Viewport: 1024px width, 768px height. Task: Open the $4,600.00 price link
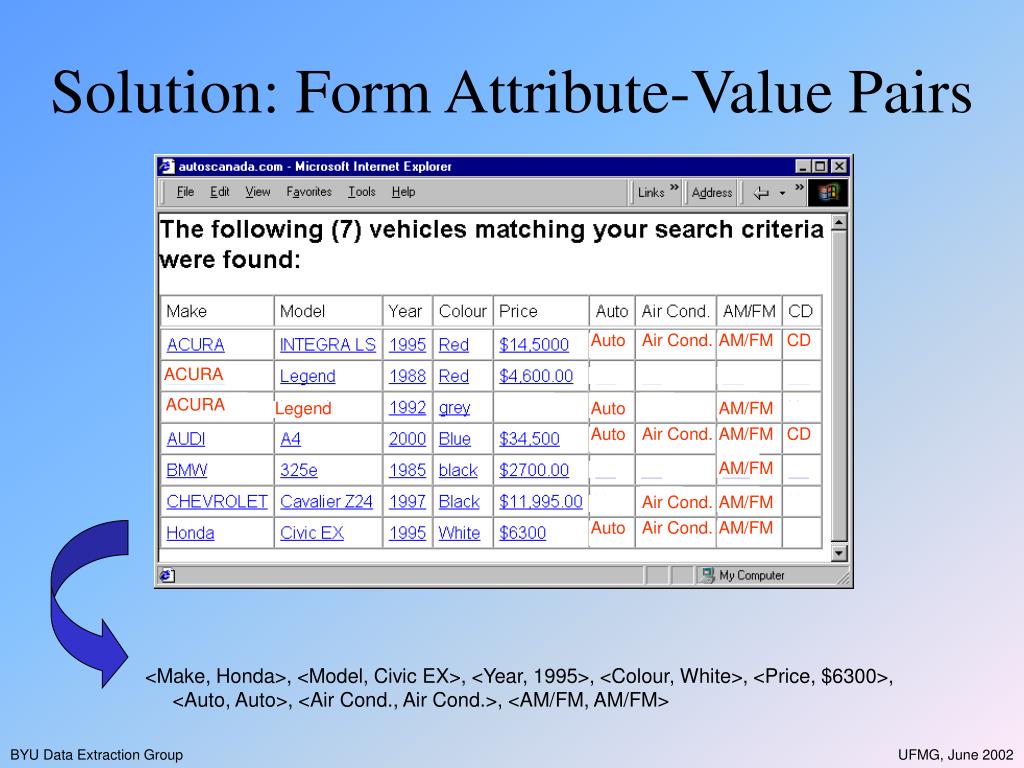(x=536, y=376)
